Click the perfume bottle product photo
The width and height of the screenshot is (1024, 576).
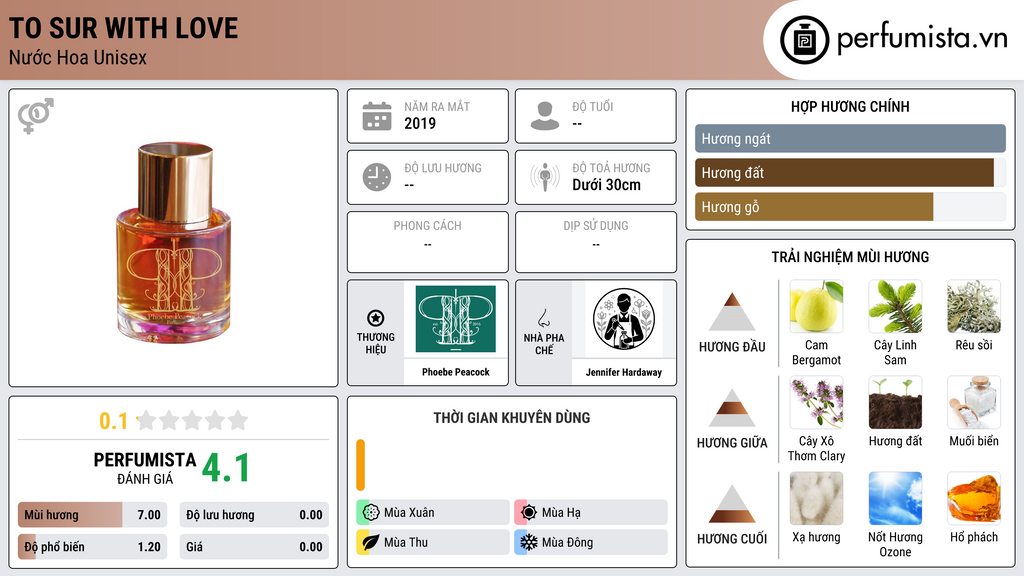pyautogui.click(x=174, y=242)
